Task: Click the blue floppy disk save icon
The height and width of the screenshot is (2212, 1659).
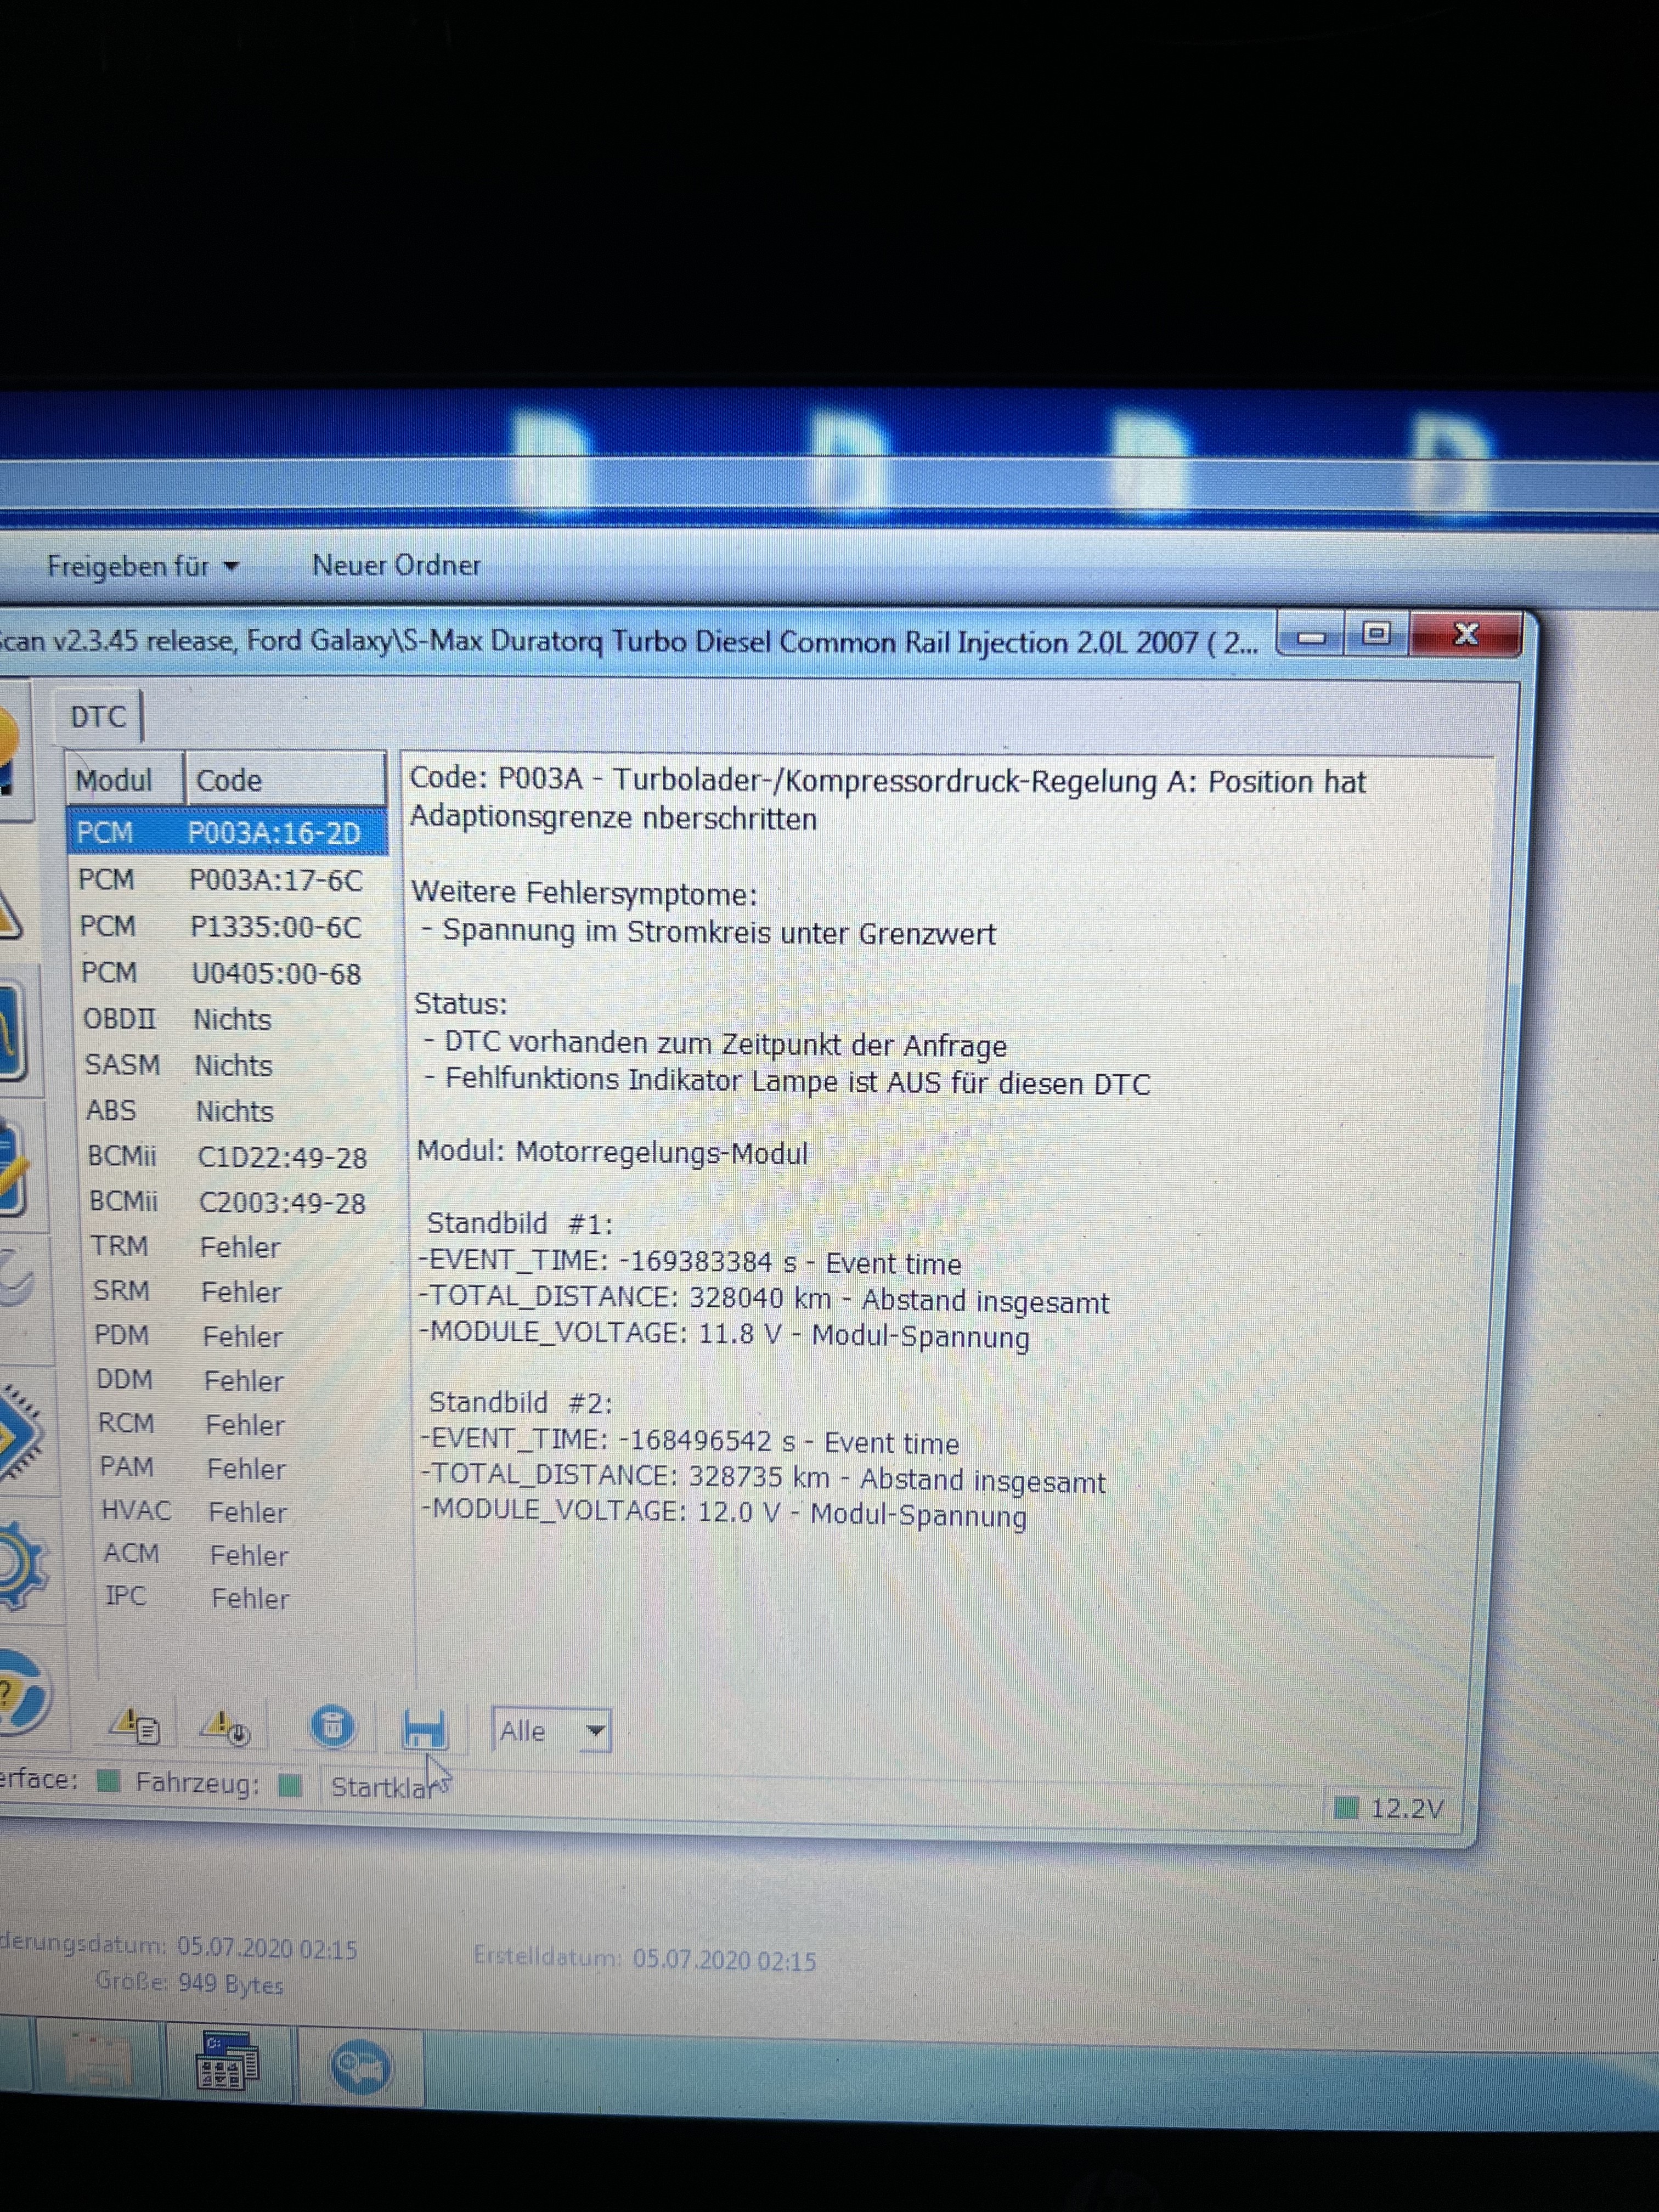Action: (x=424, y=1728)
